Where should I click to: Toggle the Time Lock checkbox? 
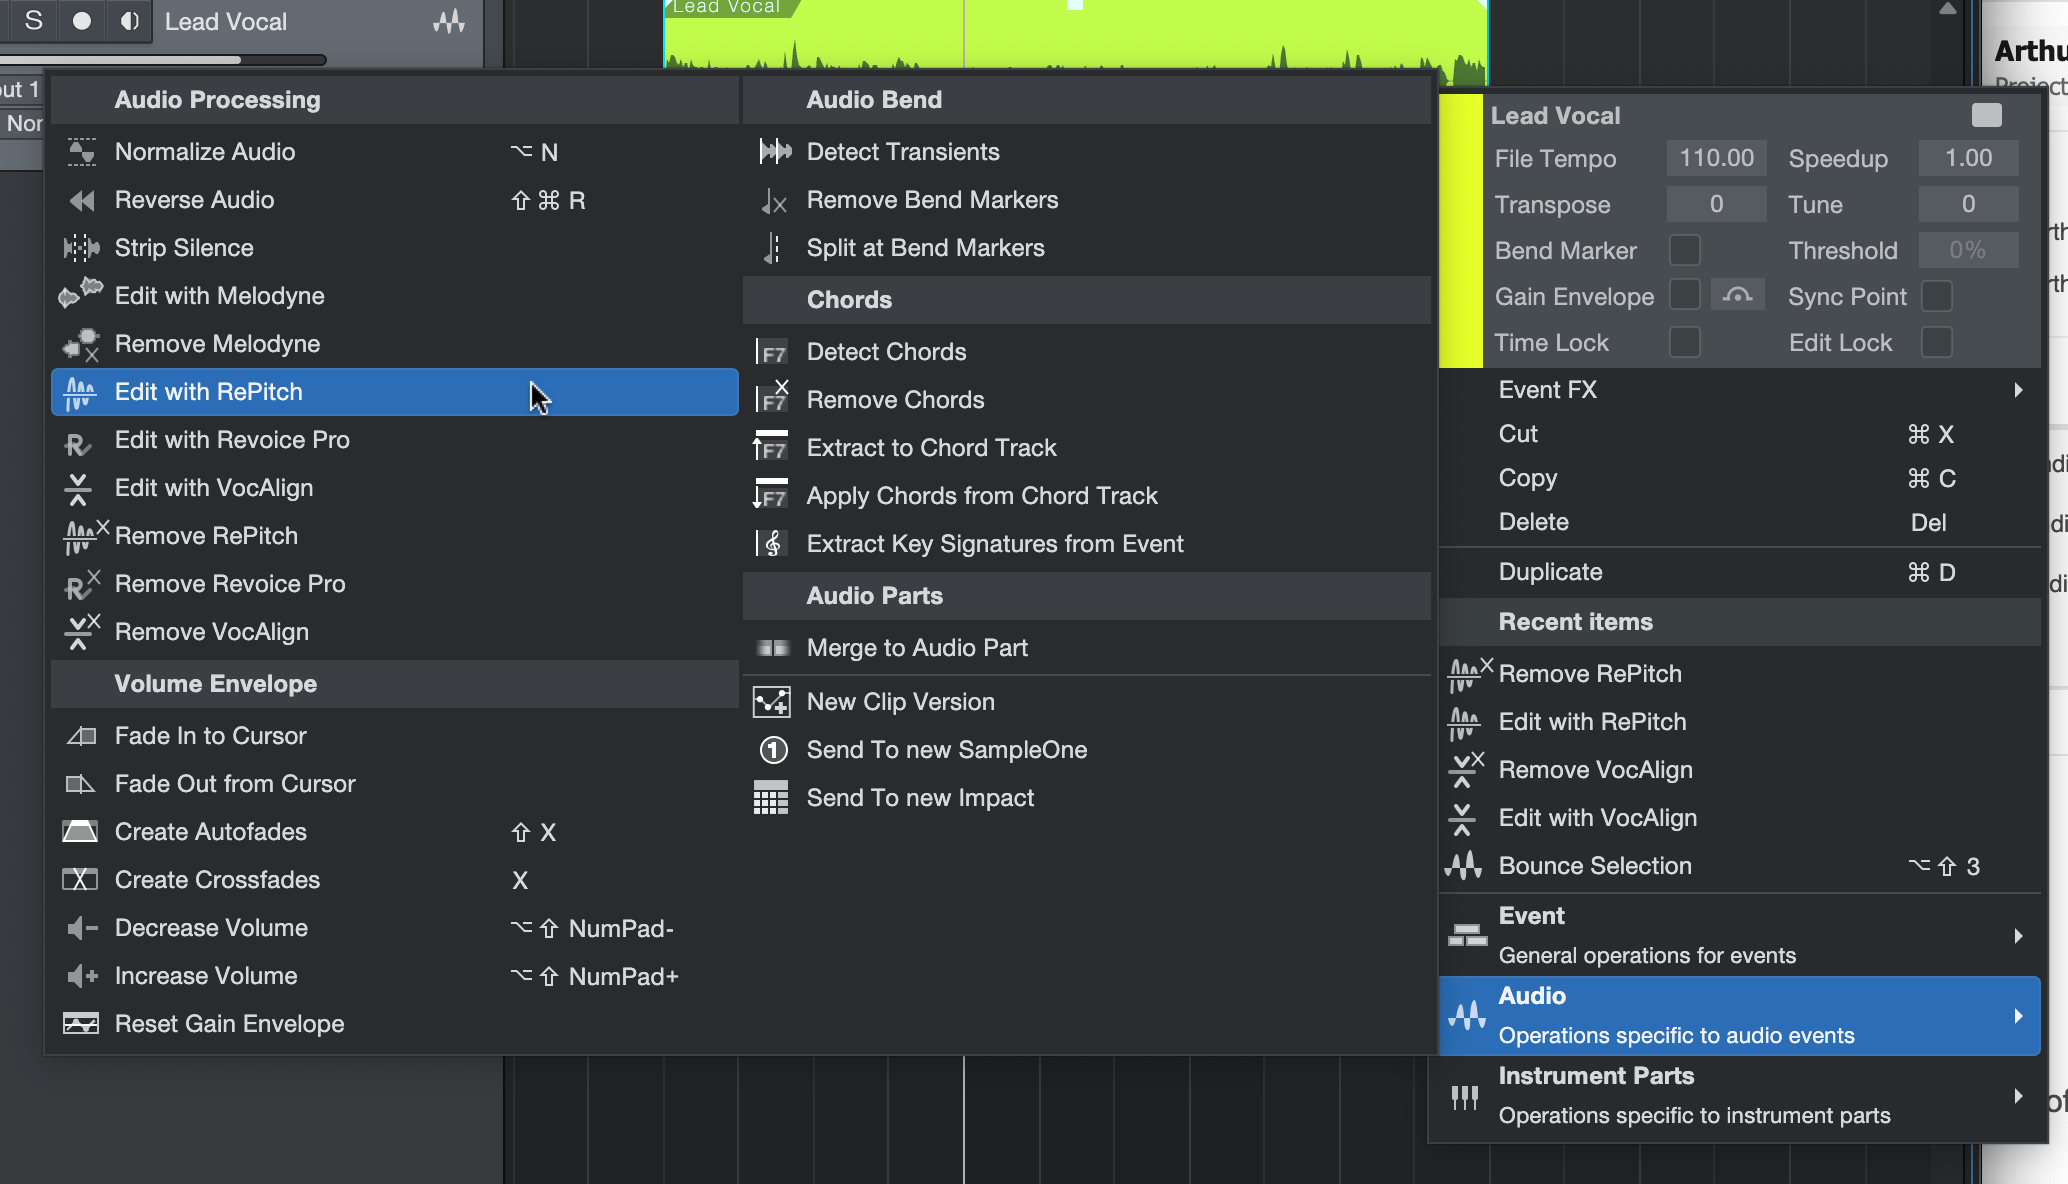coord(1685,342)
